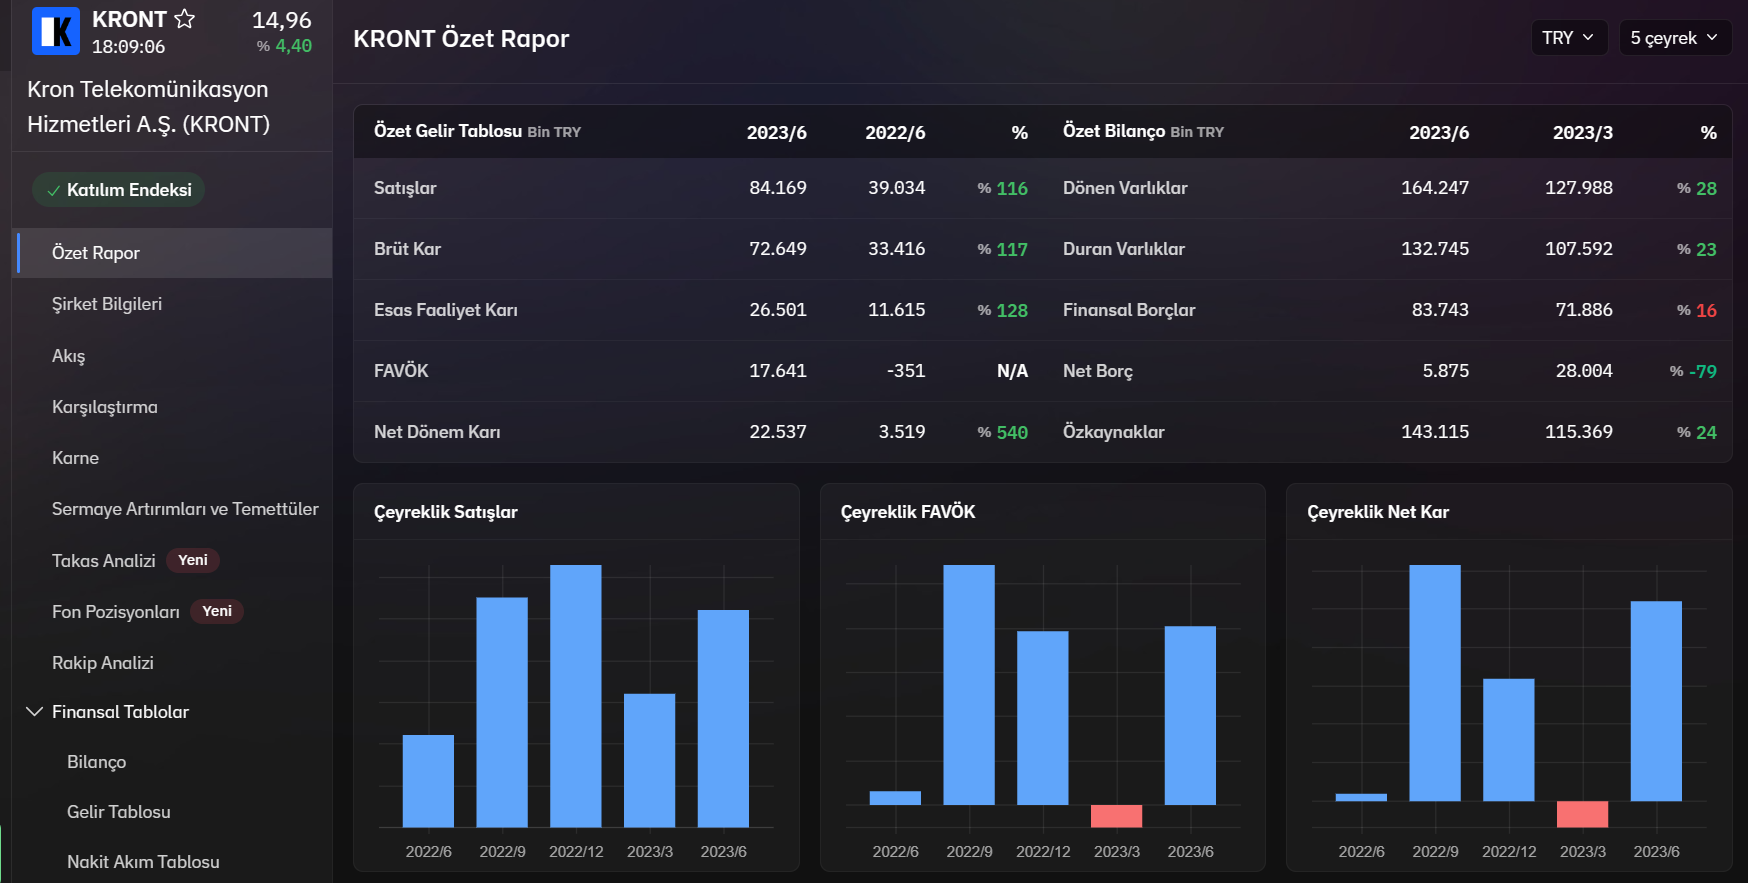Go to Akış section
Image resolution: width=1748 pixels, height=883 pixels.
[x=69, y=356]
